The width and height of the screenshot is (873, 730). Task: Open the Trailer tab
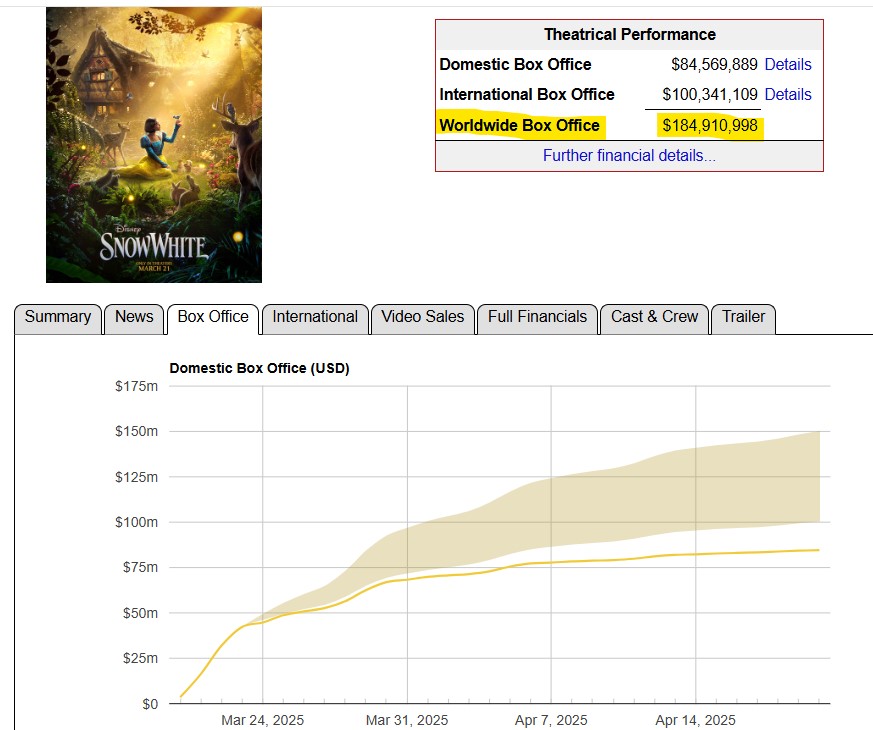(743, 317)
